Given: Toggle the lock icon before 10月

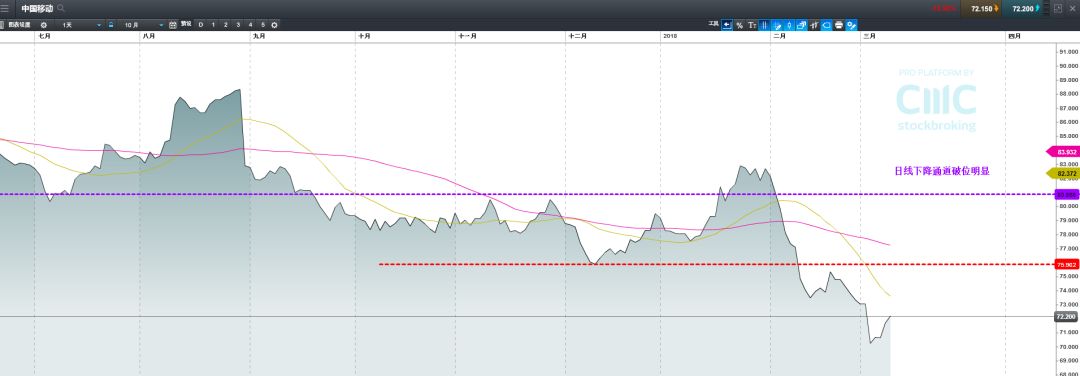Looking at the screenshot, I should [111, 25].
